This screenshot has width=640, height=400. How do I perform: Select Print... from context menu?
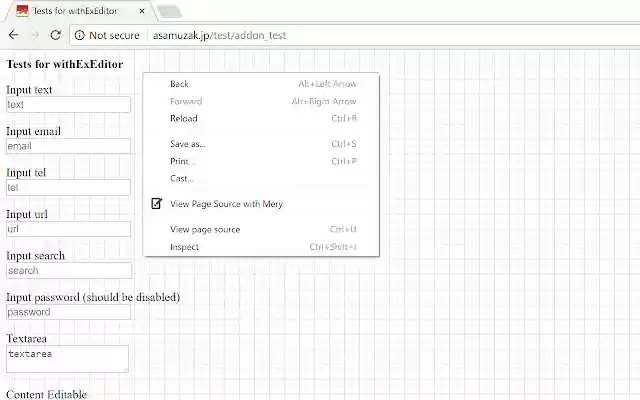(261, 161)
